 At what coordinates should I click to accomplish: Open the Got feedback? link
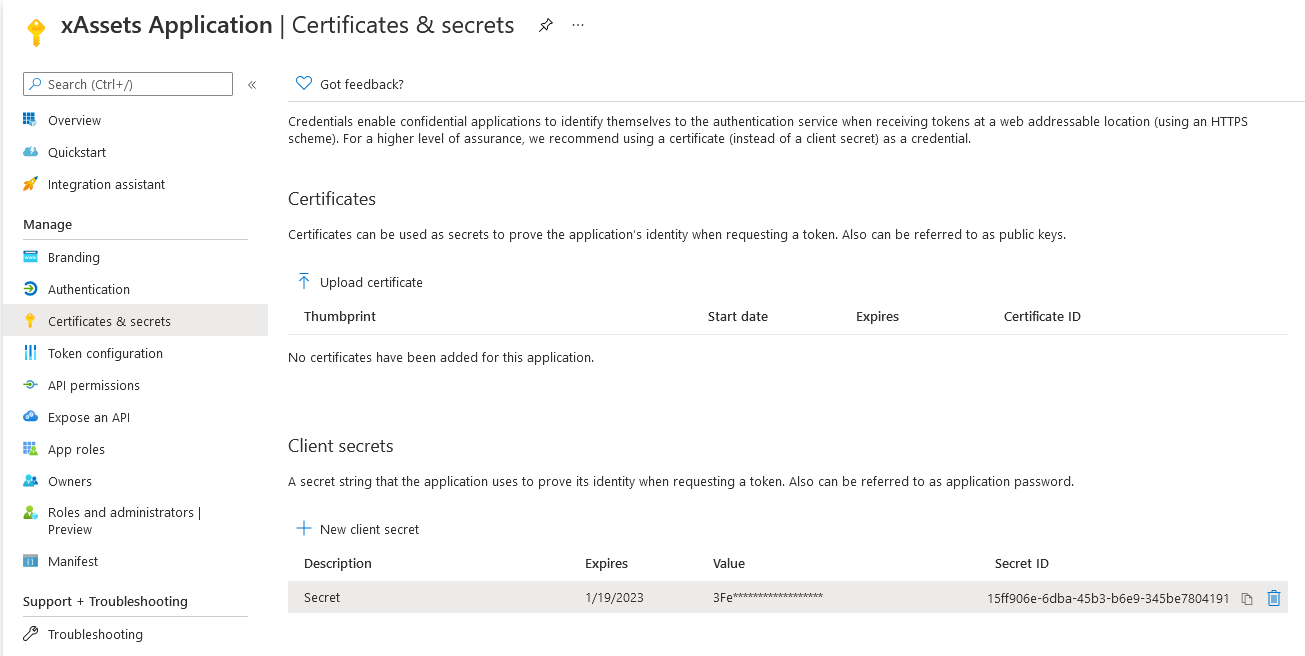pos(347,84)
